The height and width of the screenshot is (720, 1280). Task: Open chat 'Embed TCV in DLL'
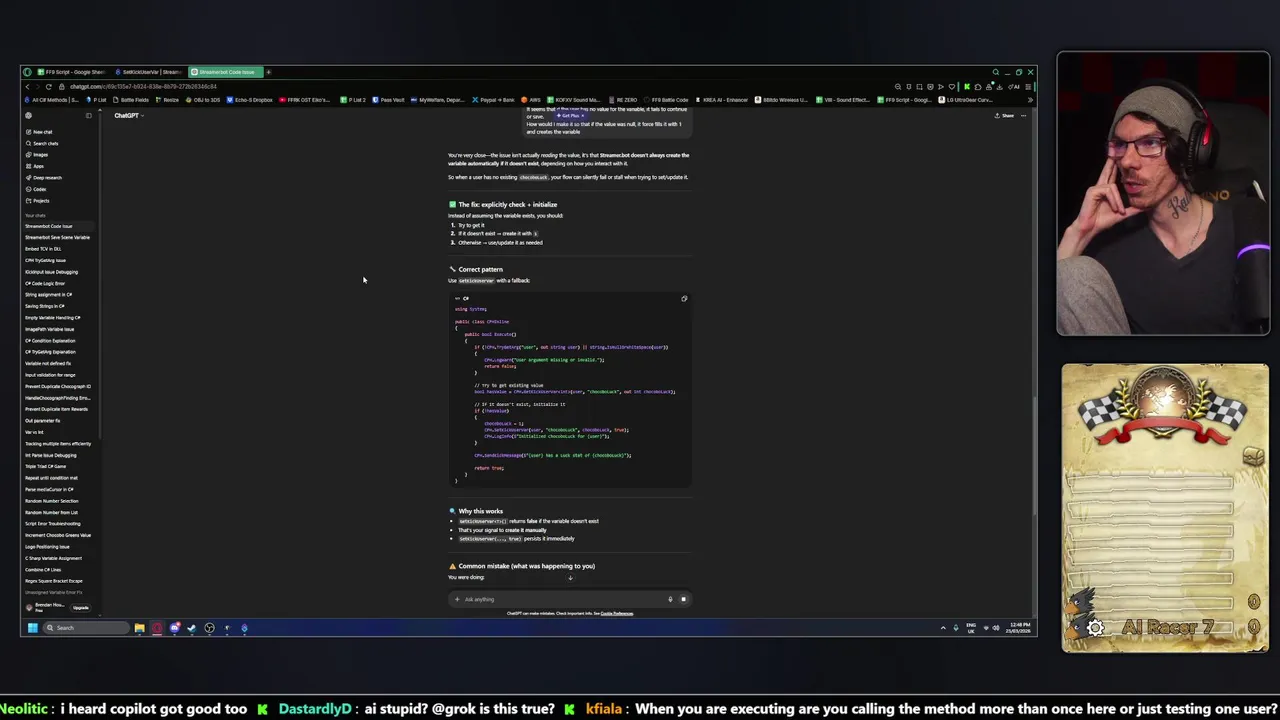click(x=43, y=249)
